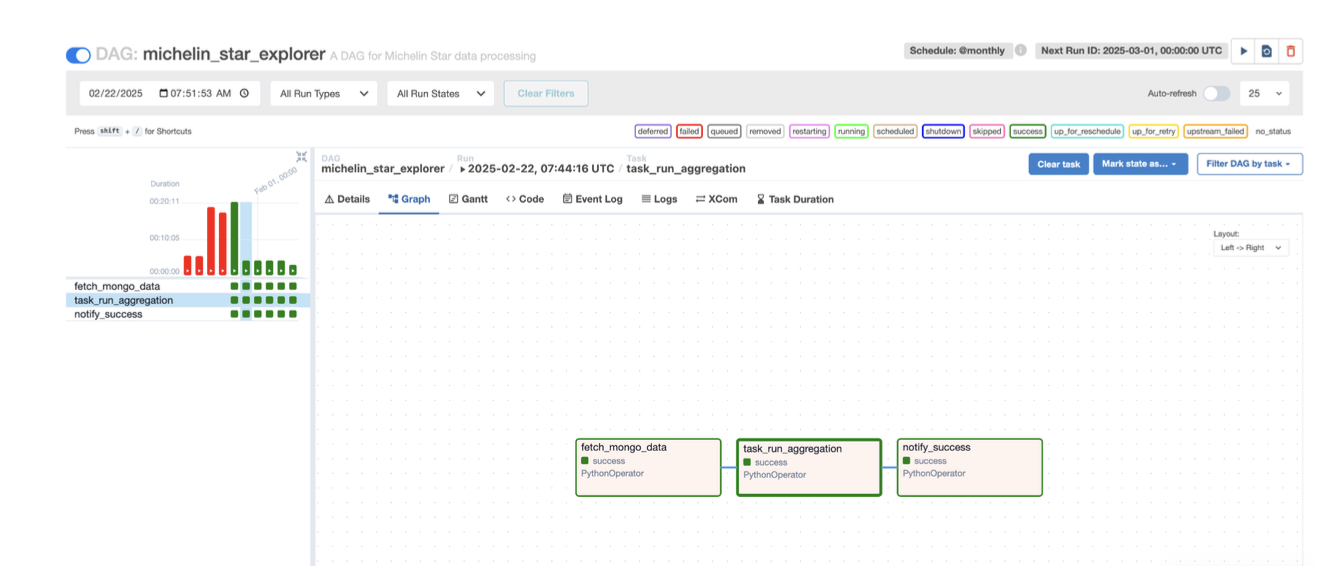Click the task_run_aggregation breadcrumb link
1324x586 pixels.
coord(686,169)
